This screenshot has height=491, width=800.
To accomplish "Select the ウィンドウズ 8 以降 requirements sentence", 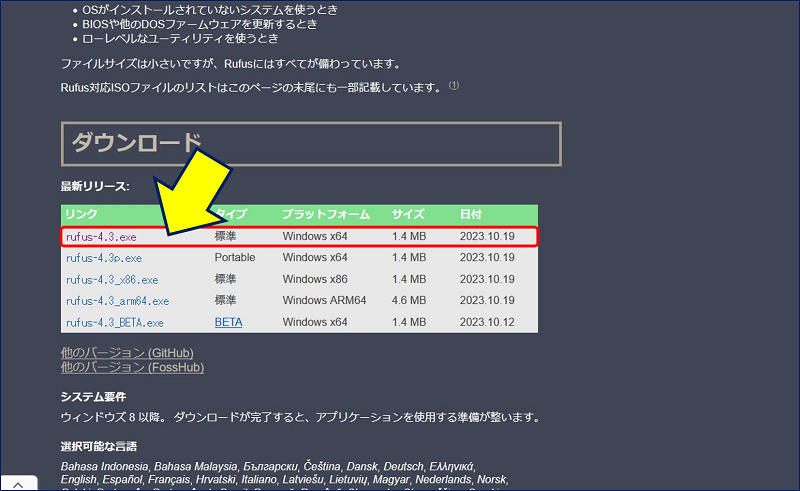I will click(300, 418).
